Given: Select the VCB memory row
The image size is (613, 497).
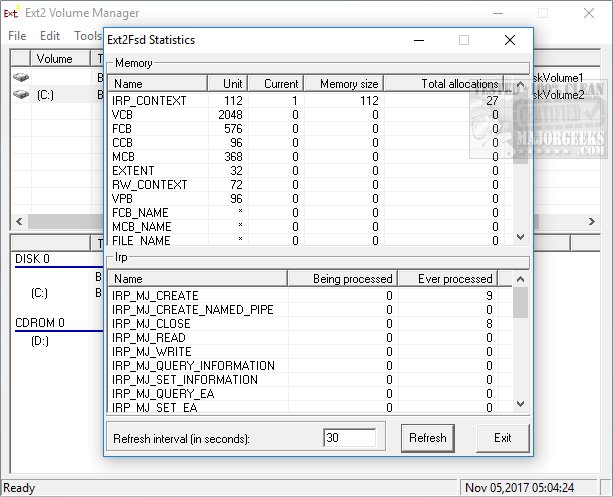Looking at the screenshot, I should [310, 115].
